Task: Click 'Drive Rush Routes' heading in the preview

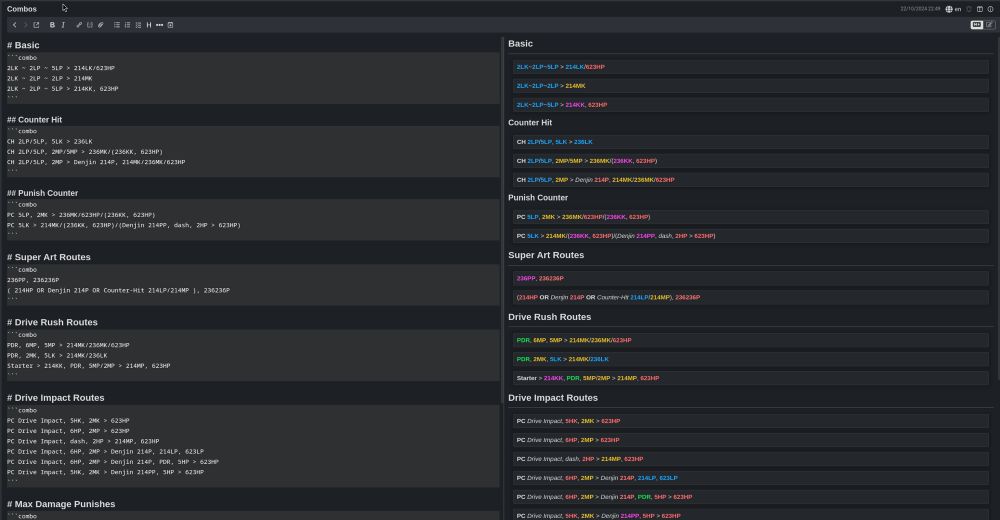Action: pyautogui.click(x=550, y=317)
